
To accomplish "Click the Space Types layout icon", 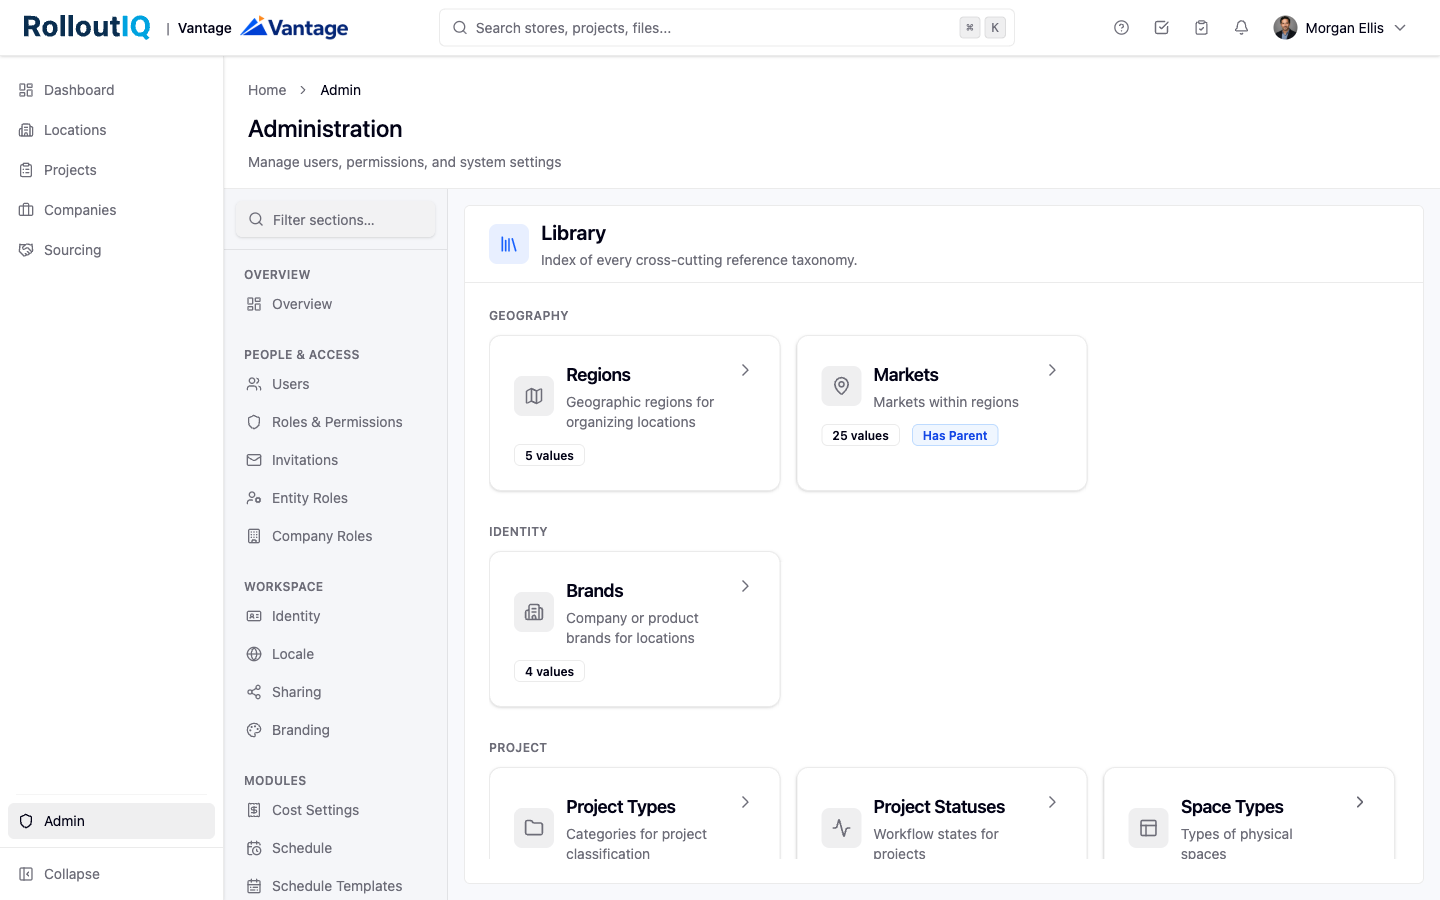I will click(x=1148, y=828).
